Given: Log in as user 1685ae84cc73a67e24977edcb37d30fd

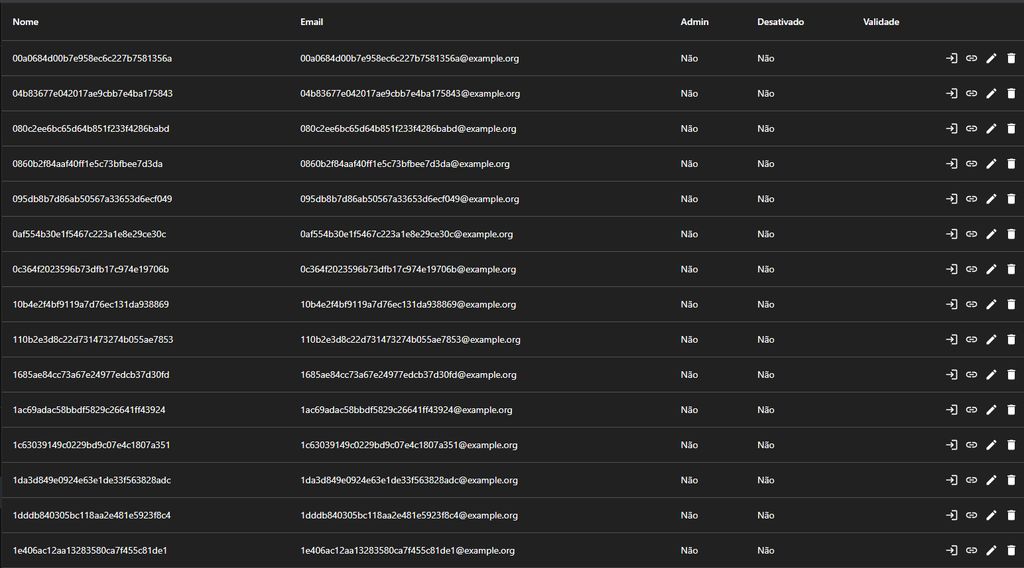Looking at the screenshot, I should pyautogui.click(x=952, y=375).
